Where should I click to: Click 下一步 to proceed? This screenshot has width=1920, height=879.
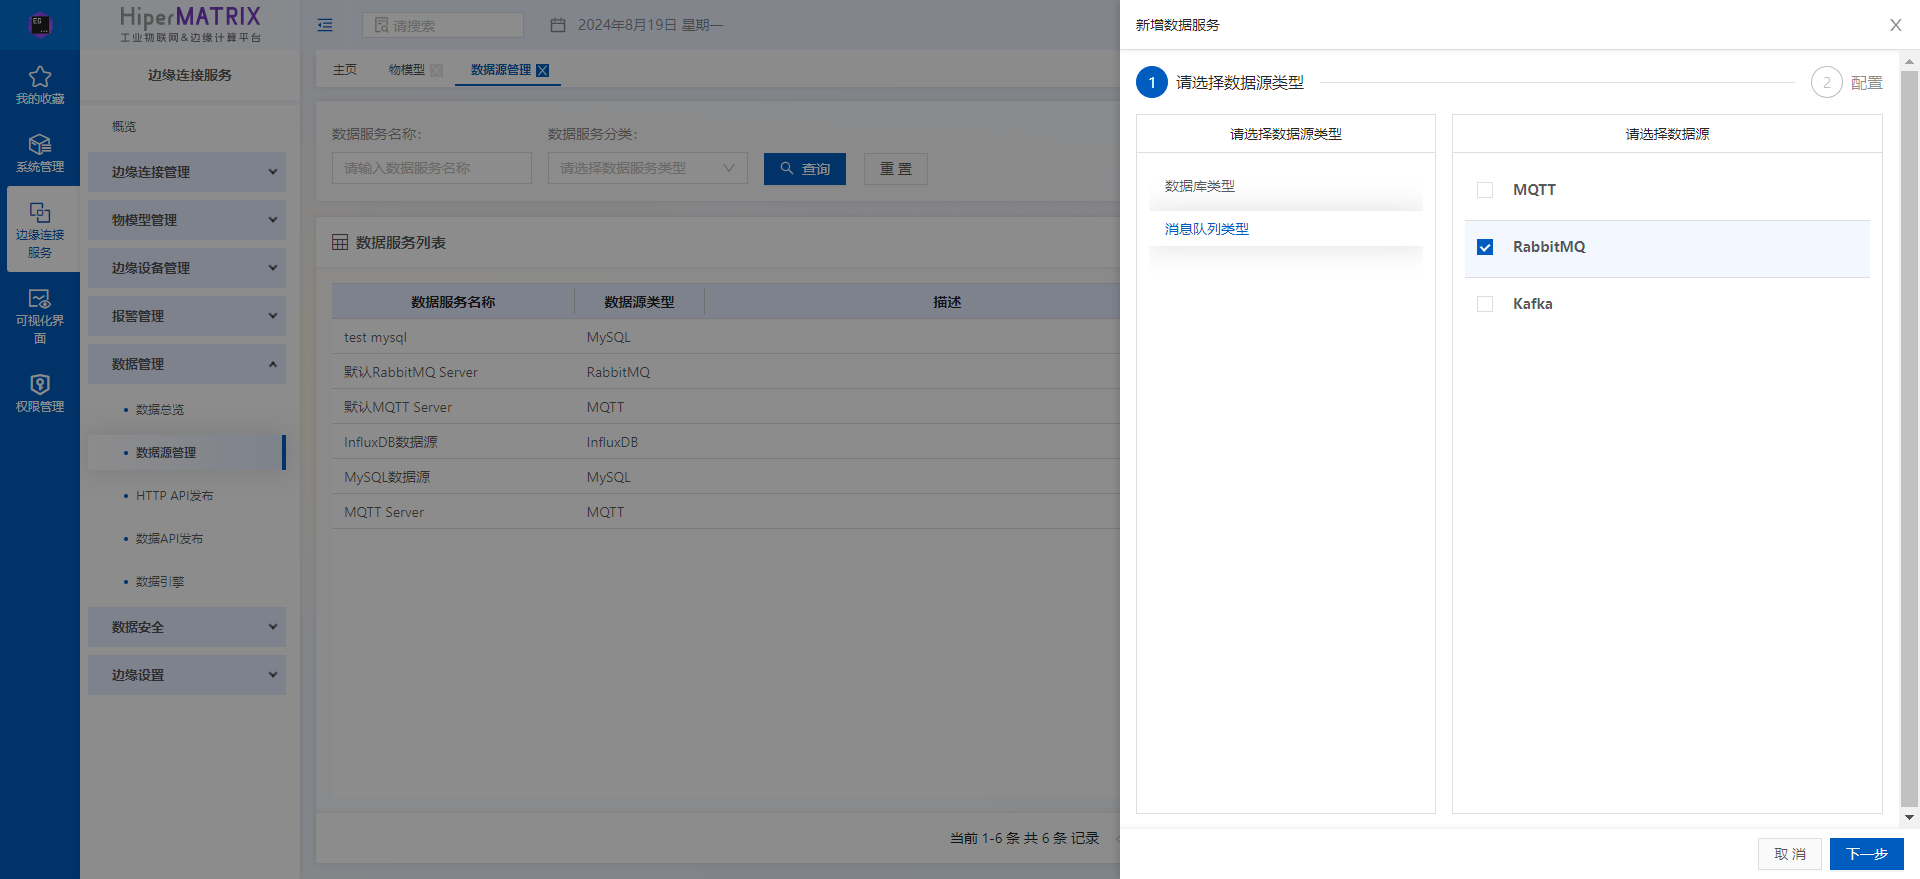pos(1867,854)
